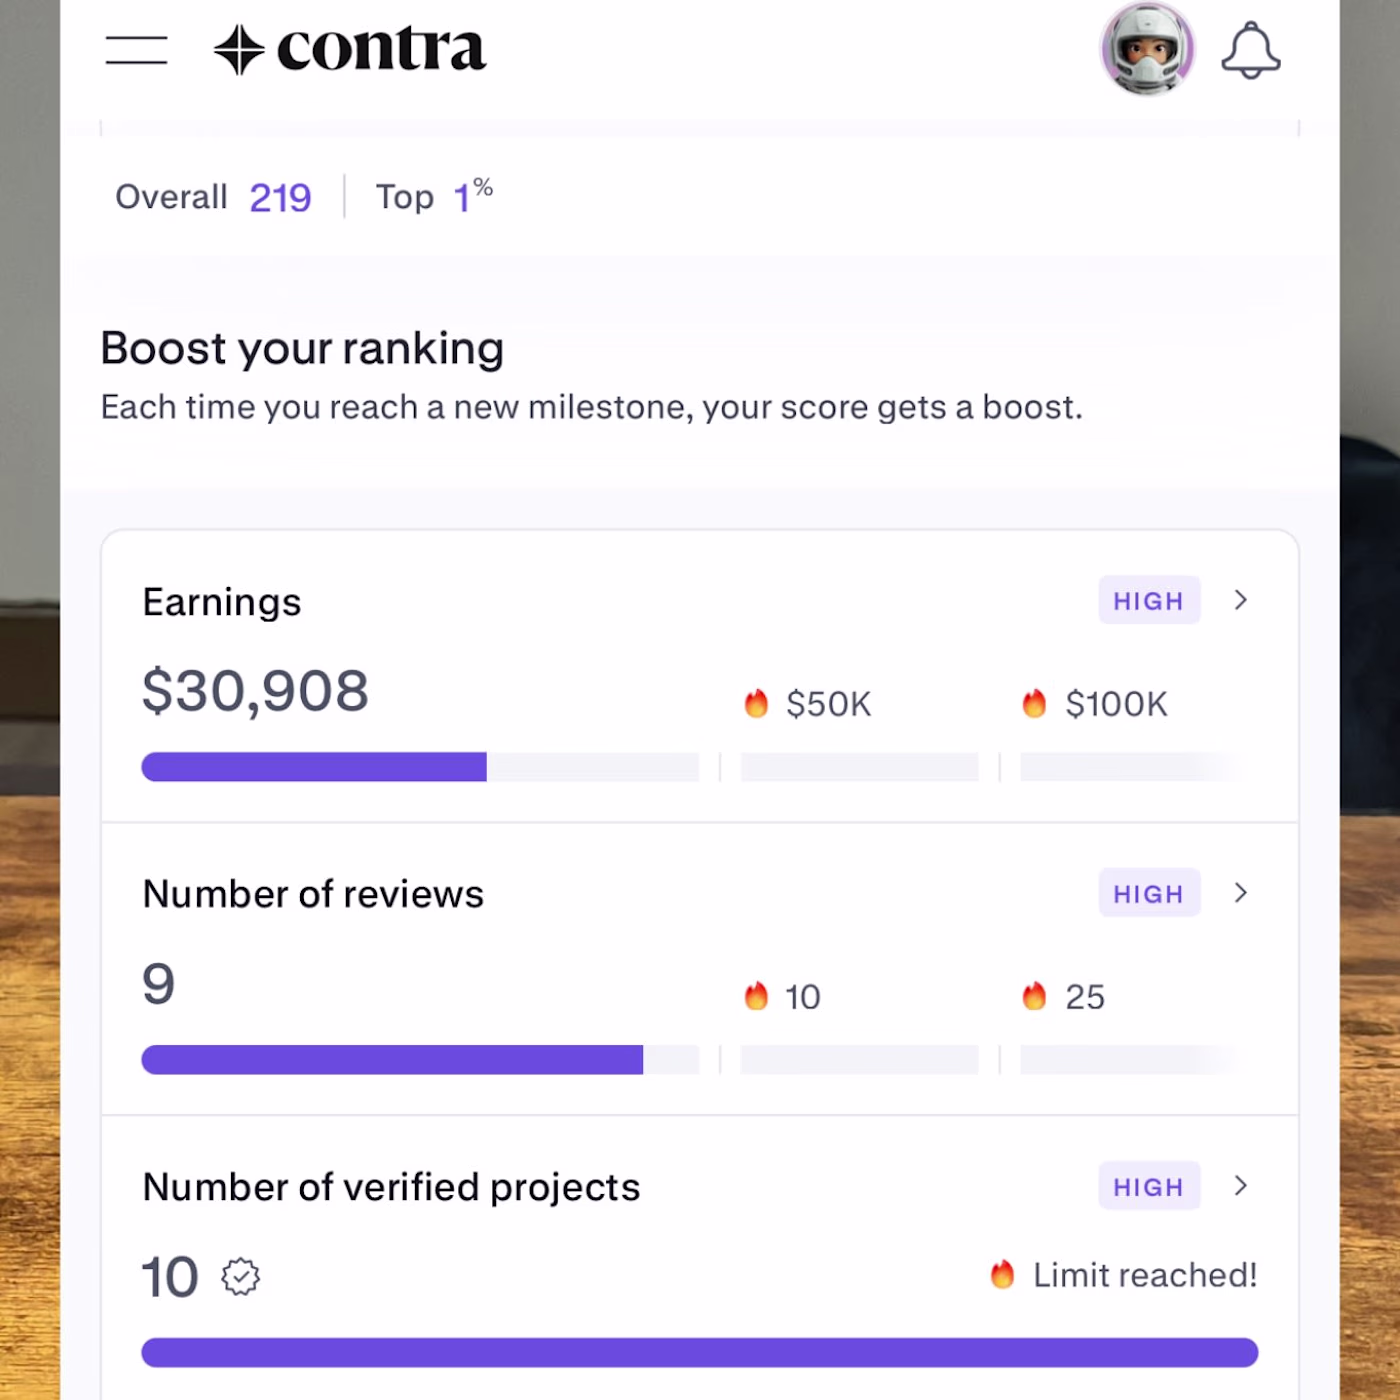Expand the Number of verified projects chevron
The width and height of the screenshot is (1400, 1400).
[x=1241, y=1186]
